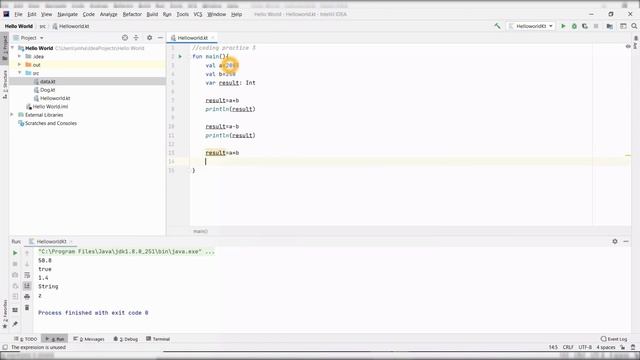This screenshot has height=360, width=640.
Task: Click the locate file target icon in Project panel
Action: (125, 38)
